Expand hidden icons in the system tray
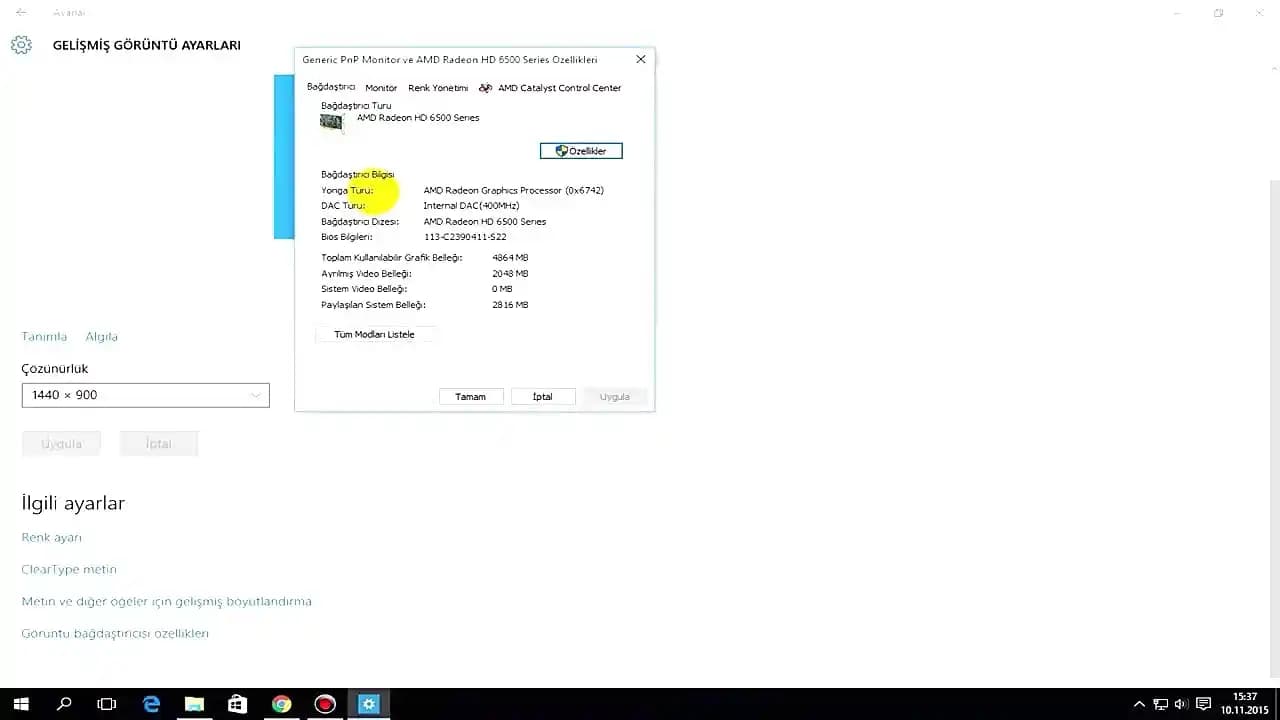Screen dimensions: 1280x720 (x=1140, y=703)
